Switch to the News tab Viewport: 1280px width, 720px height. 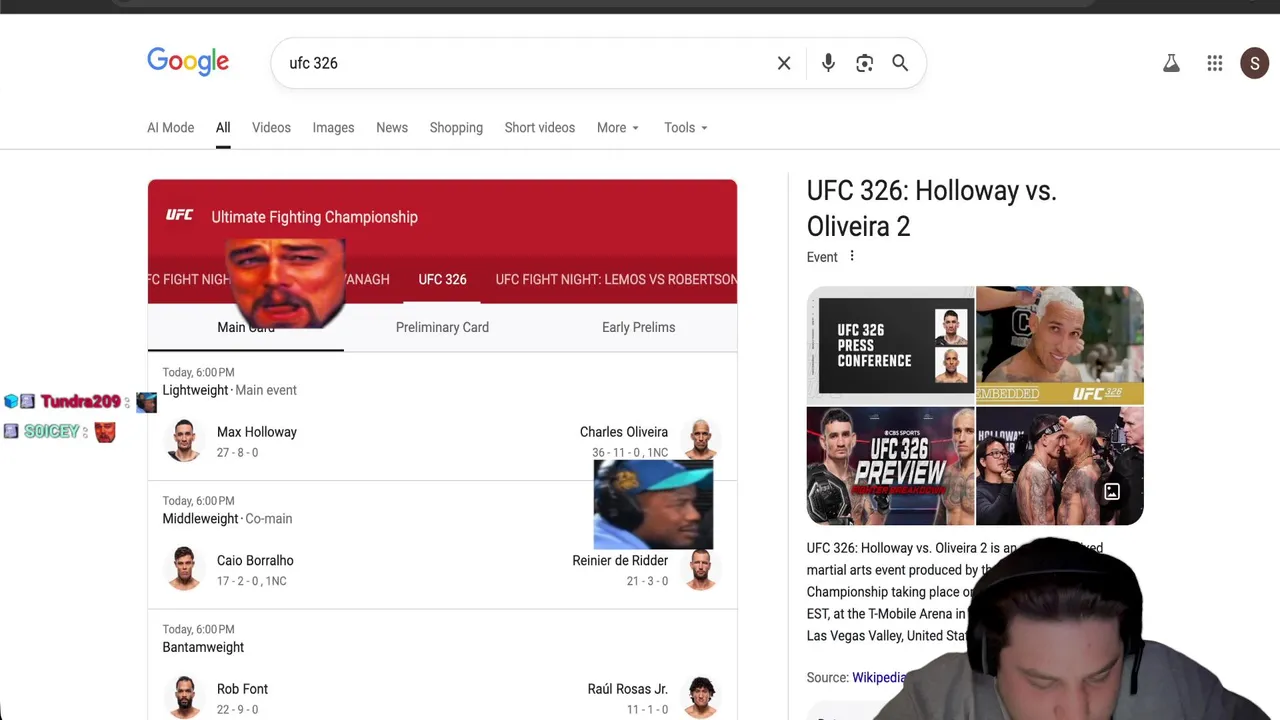point(392,128)
